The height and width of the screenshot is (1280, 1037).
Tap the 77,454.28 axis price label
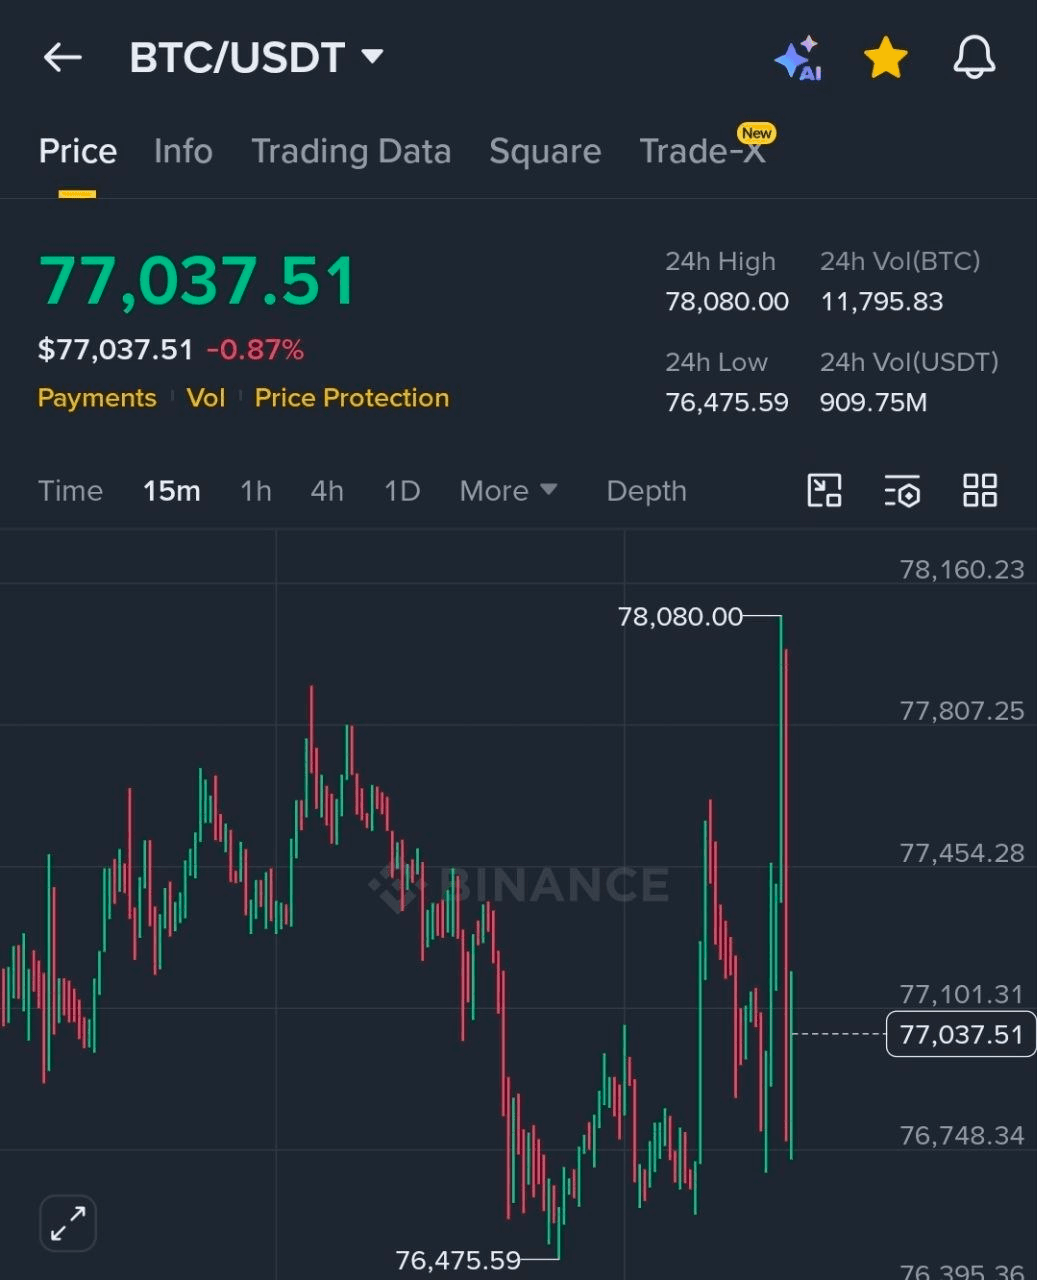(x=962, y=853)
